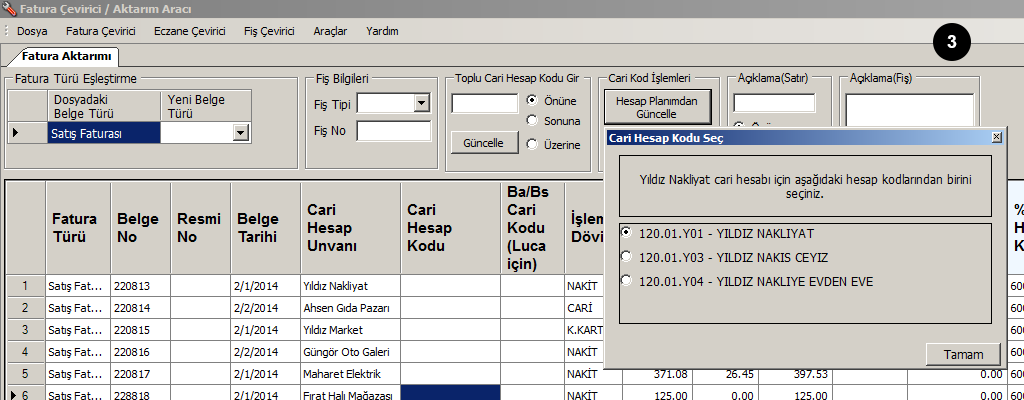This screenshot has height=400, width=1024.
Task: Expand the Yeni Belge Türü dropdown
Action: (240, 133)
